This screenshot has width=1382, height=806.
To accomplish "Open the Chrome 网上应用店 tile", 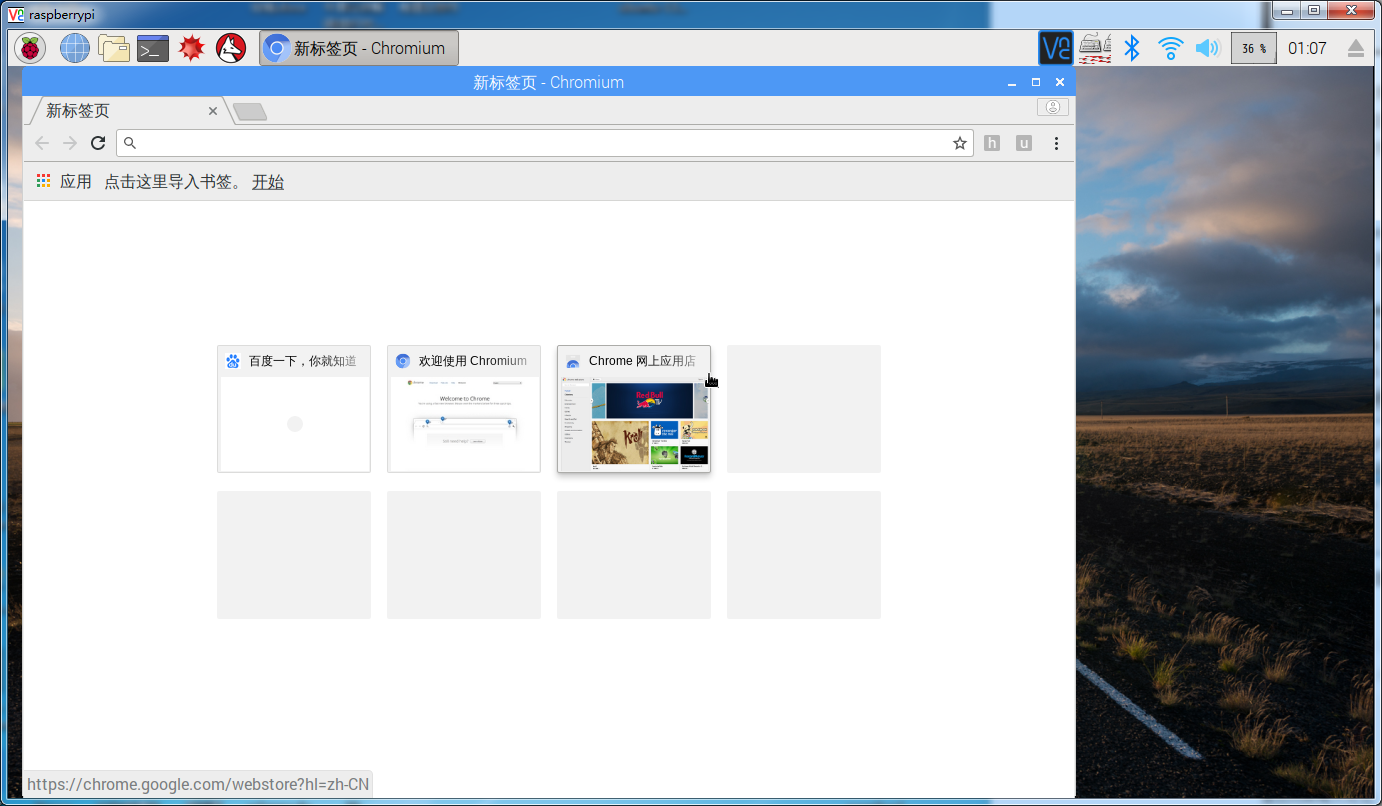I will pyautogui.click(x=634, y=409).
